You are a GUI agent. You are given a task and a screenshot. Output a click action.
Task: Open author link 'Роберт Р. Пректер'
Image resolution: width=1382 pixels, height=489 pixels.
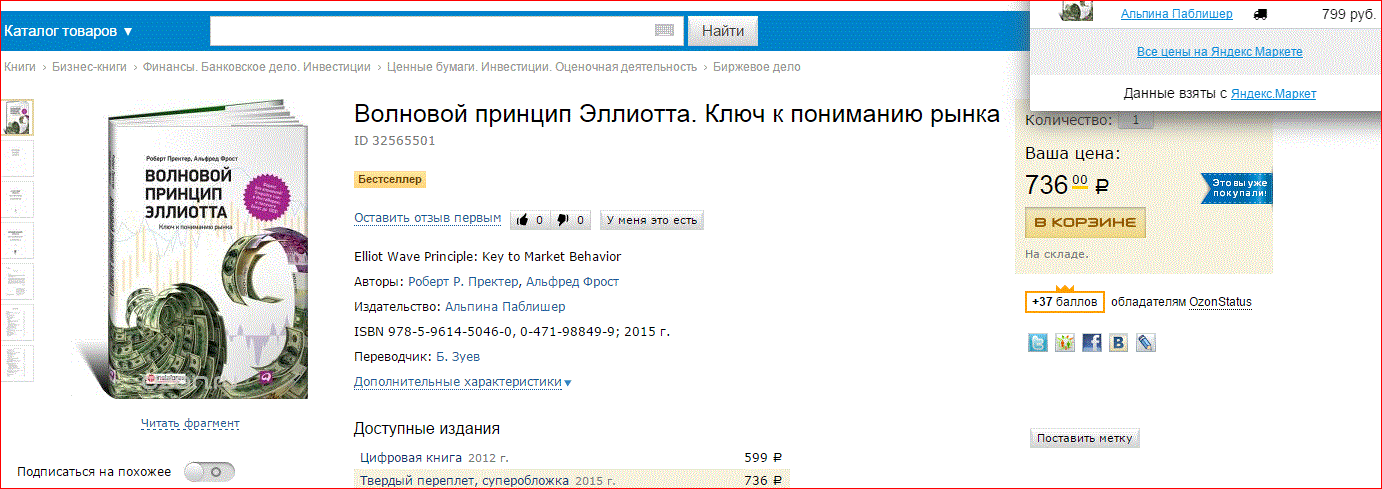pos(463,282)
